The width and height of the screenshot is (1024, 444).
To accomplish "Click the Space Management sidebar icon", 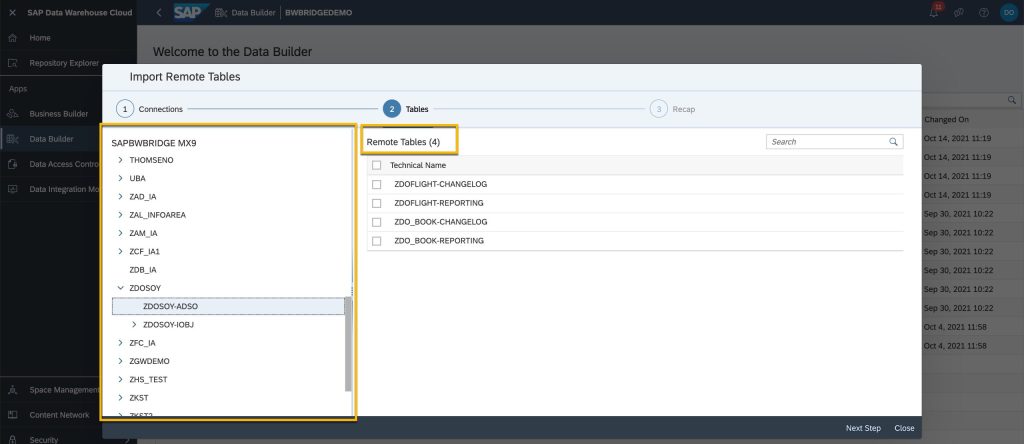I will 12,390.
